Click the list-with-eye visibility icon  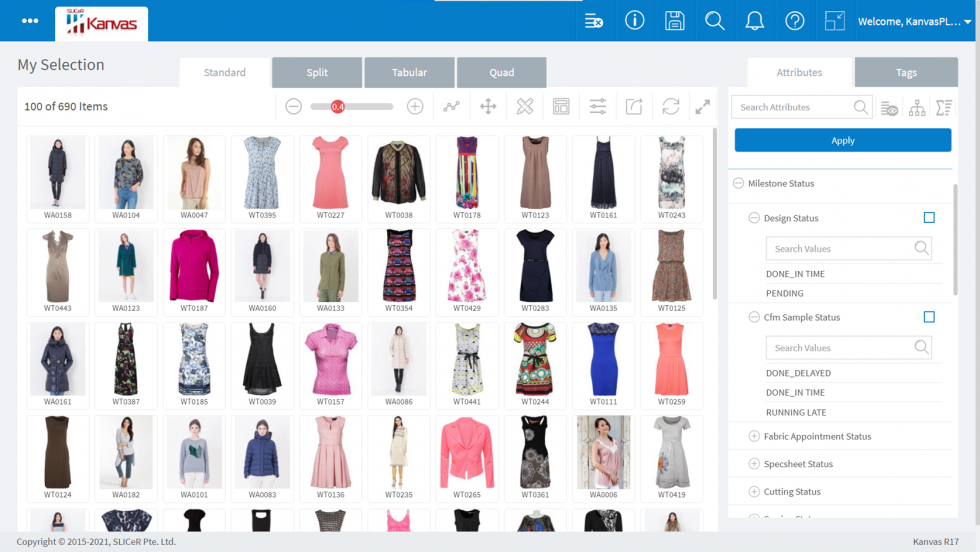coord(889,108)
